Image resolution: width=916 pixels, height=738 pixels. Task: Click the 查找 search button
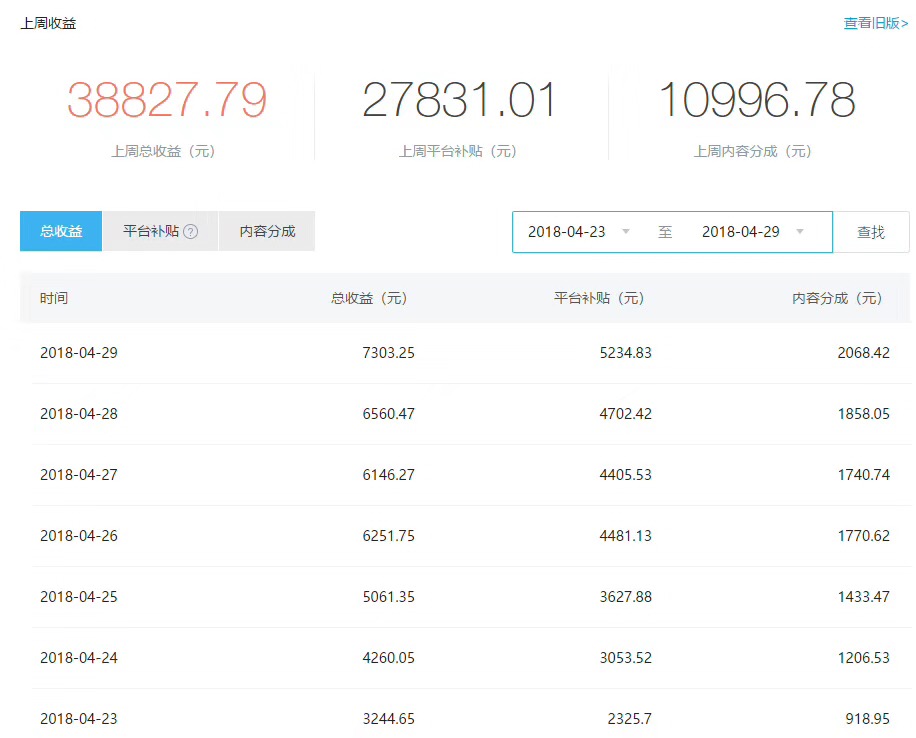pyautogui.click(x=869, y=231)
